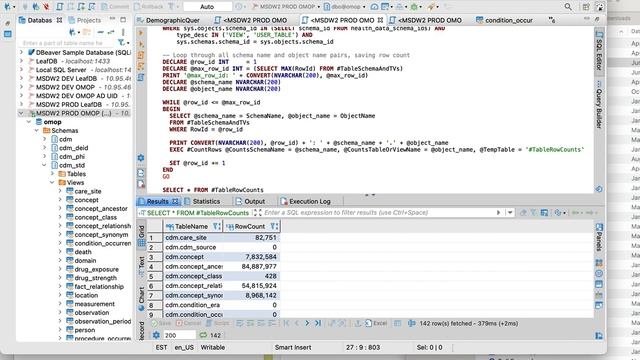Export results to Excel
Viewport: 640px width, 360px height.
[x=376, y=323]
